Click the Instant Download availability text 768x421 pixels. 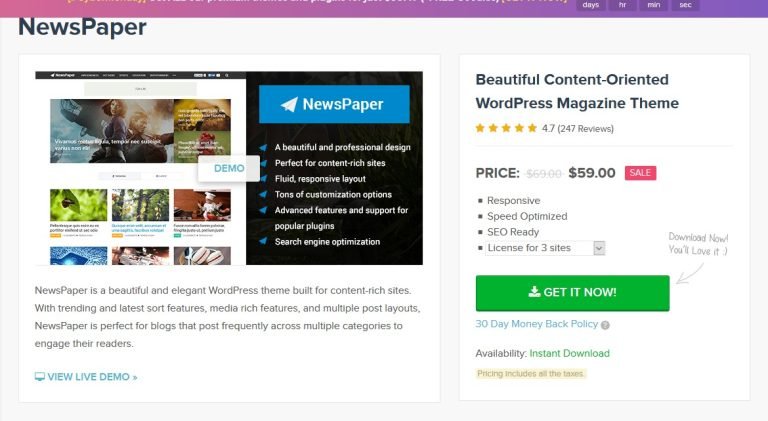pyautogui.click(x=570, y=353)
